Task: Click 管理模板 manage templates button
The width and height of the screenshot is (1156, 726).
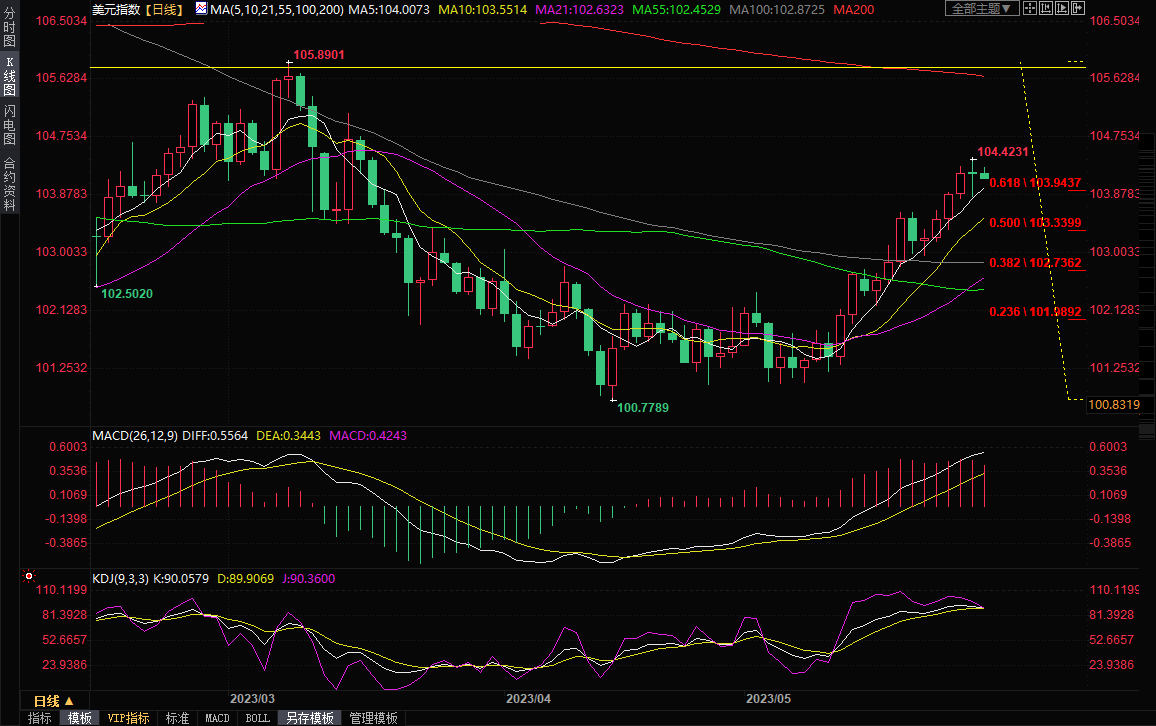Action: 373,718
